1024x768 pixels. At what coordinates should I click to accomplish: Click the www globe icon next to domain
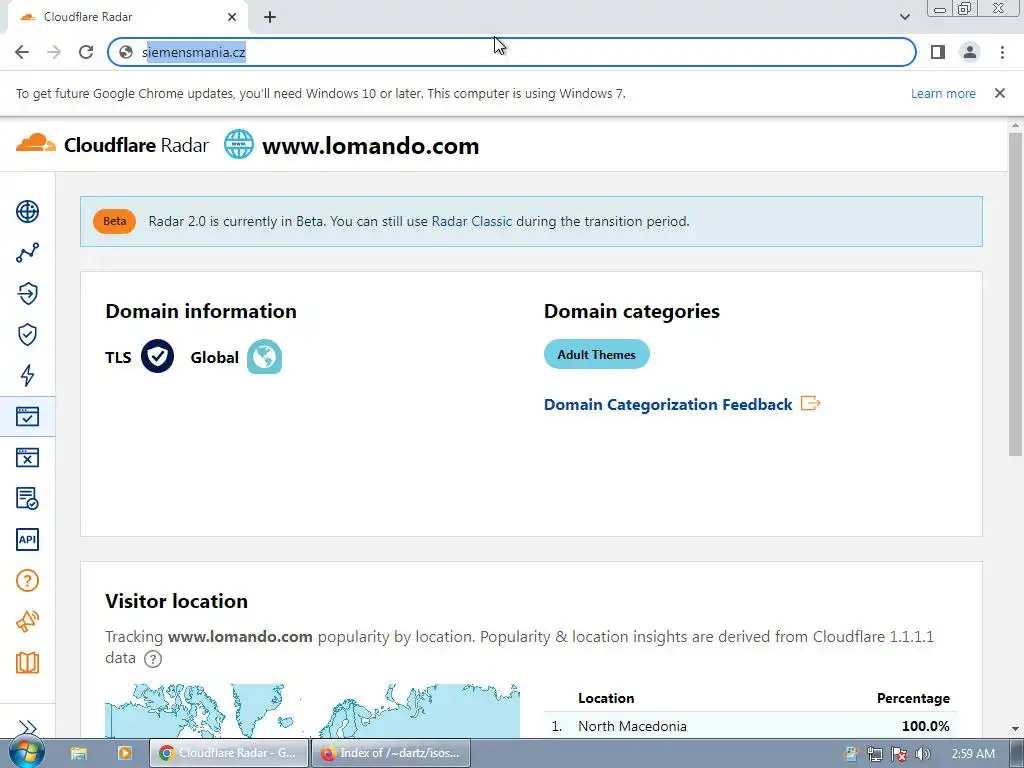coord(239,144)
